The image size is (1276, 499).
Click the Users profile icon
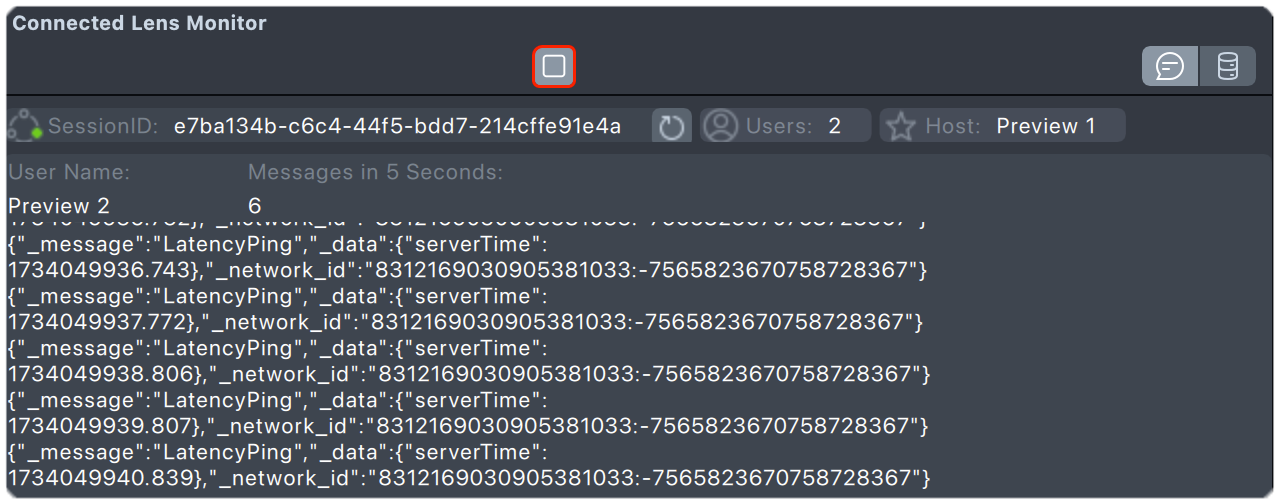click(720, 126)
